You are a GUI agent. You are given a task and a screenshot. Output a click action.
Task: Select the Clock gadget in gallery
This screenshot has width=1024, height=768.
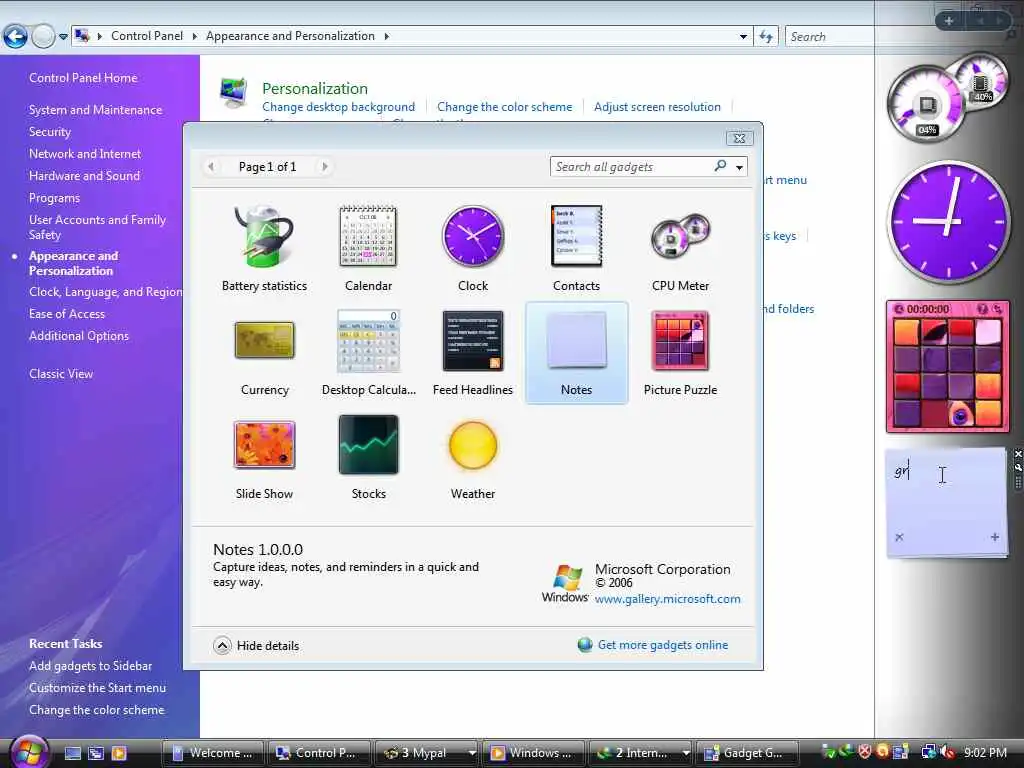click(x=473, y=249)
